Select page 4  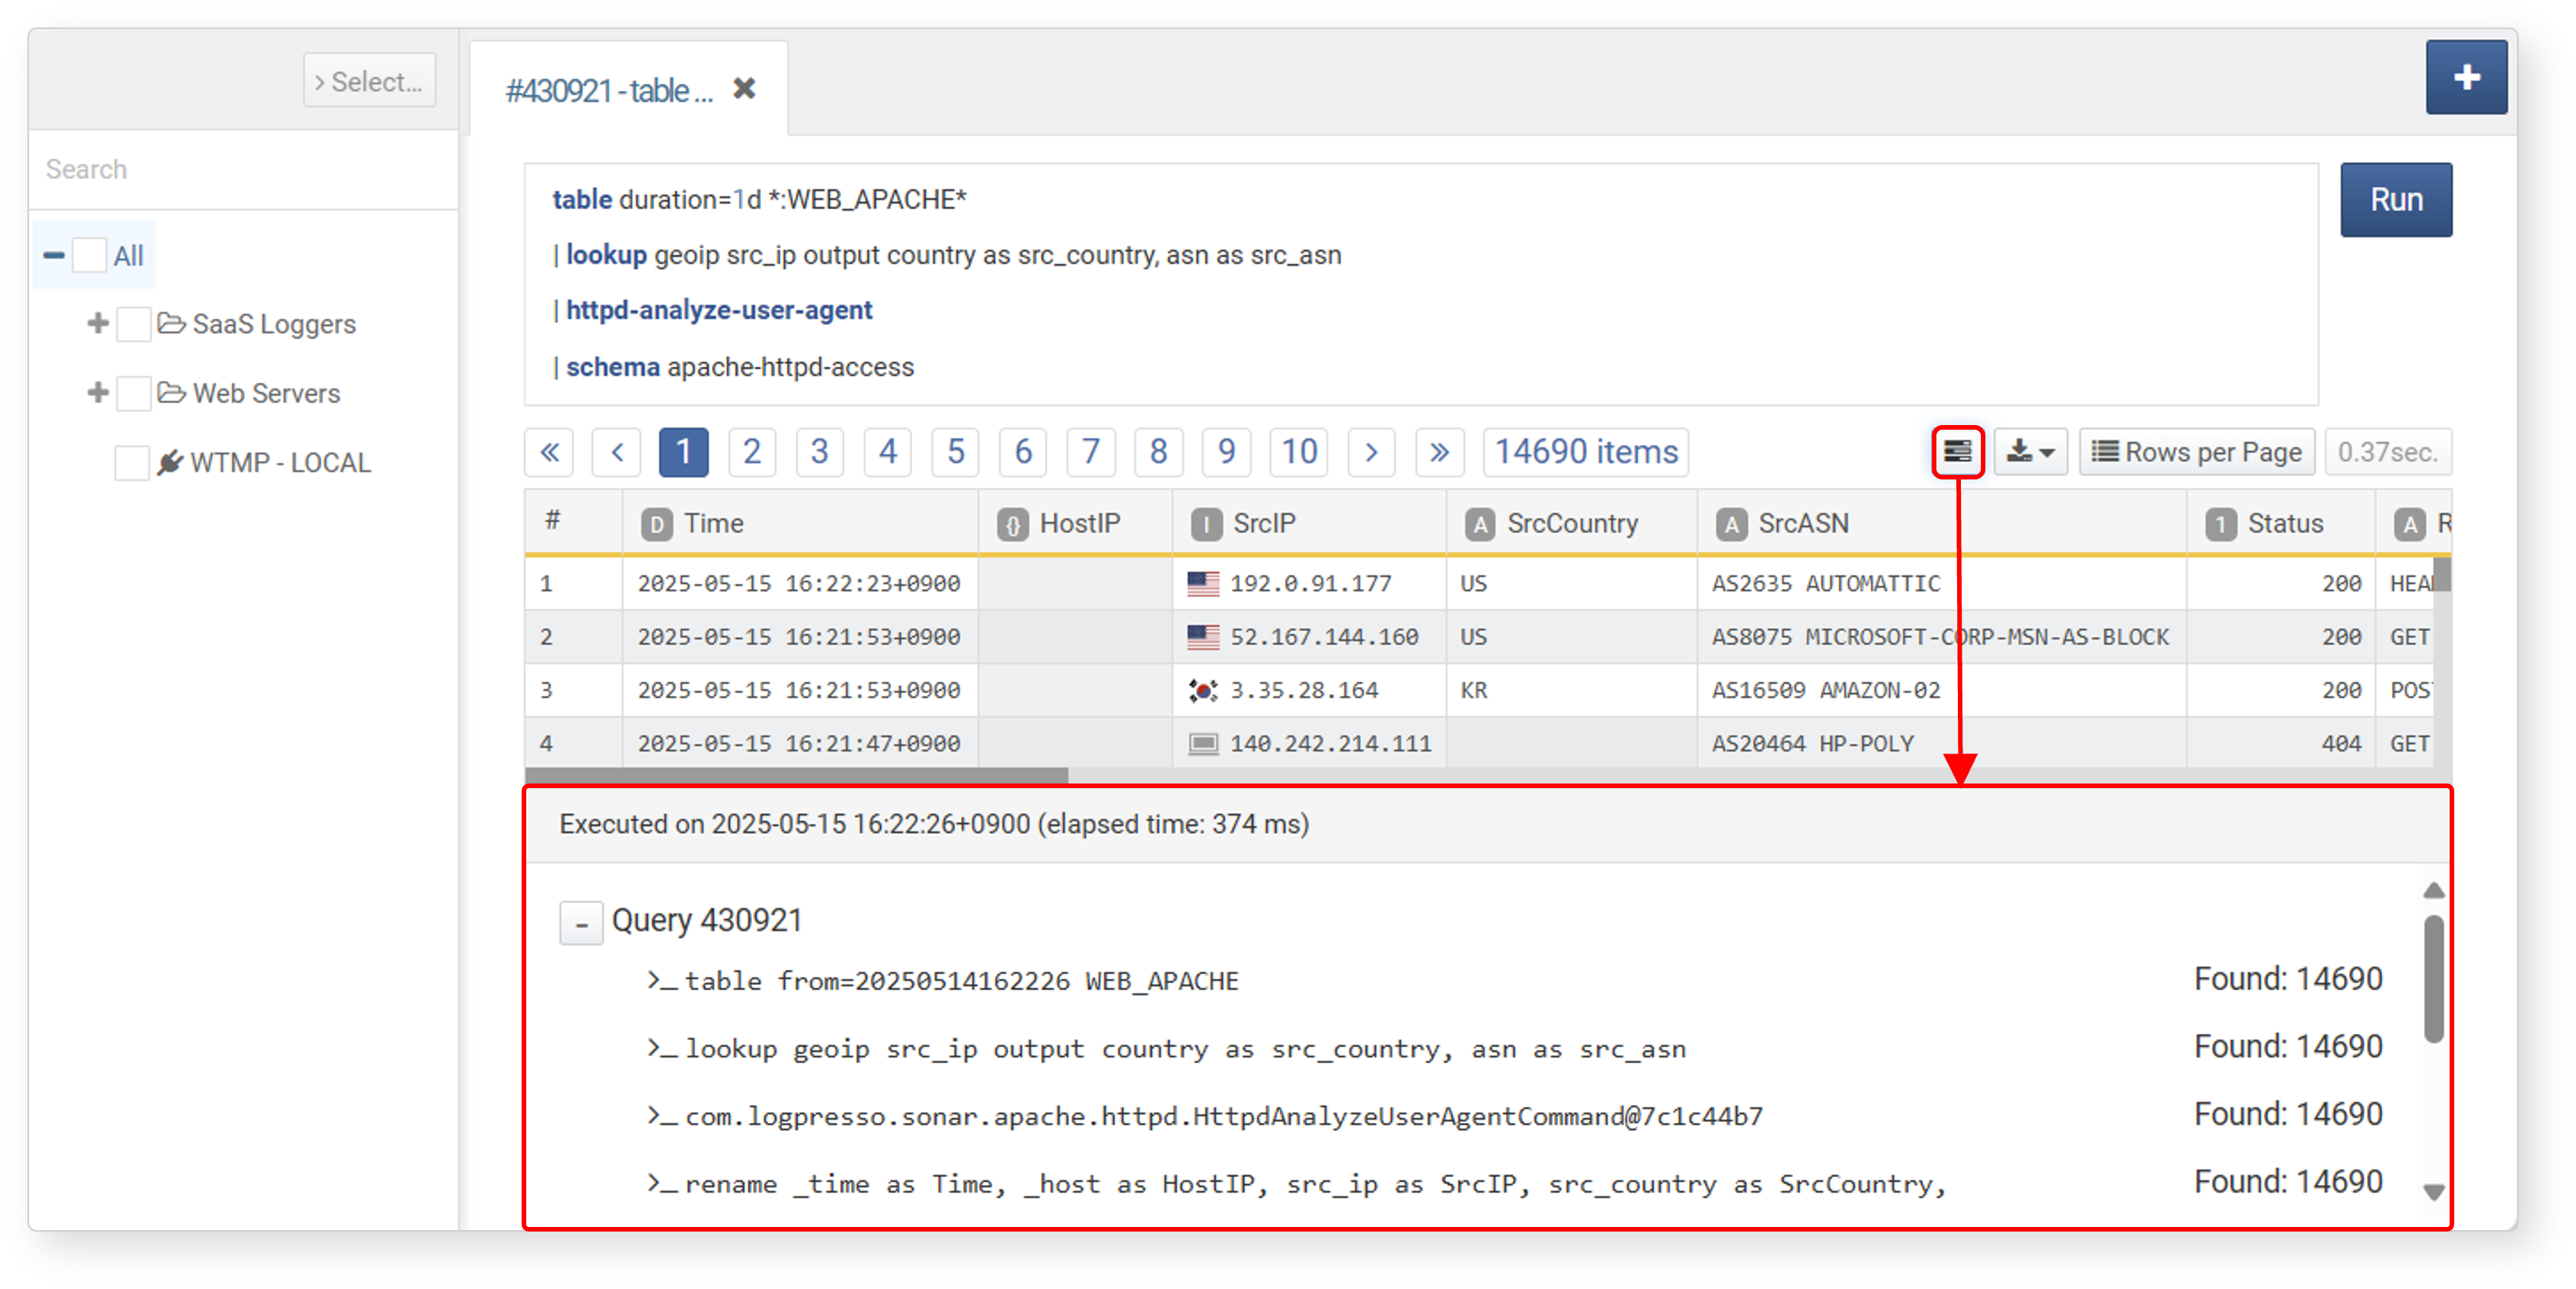point(887,452)
